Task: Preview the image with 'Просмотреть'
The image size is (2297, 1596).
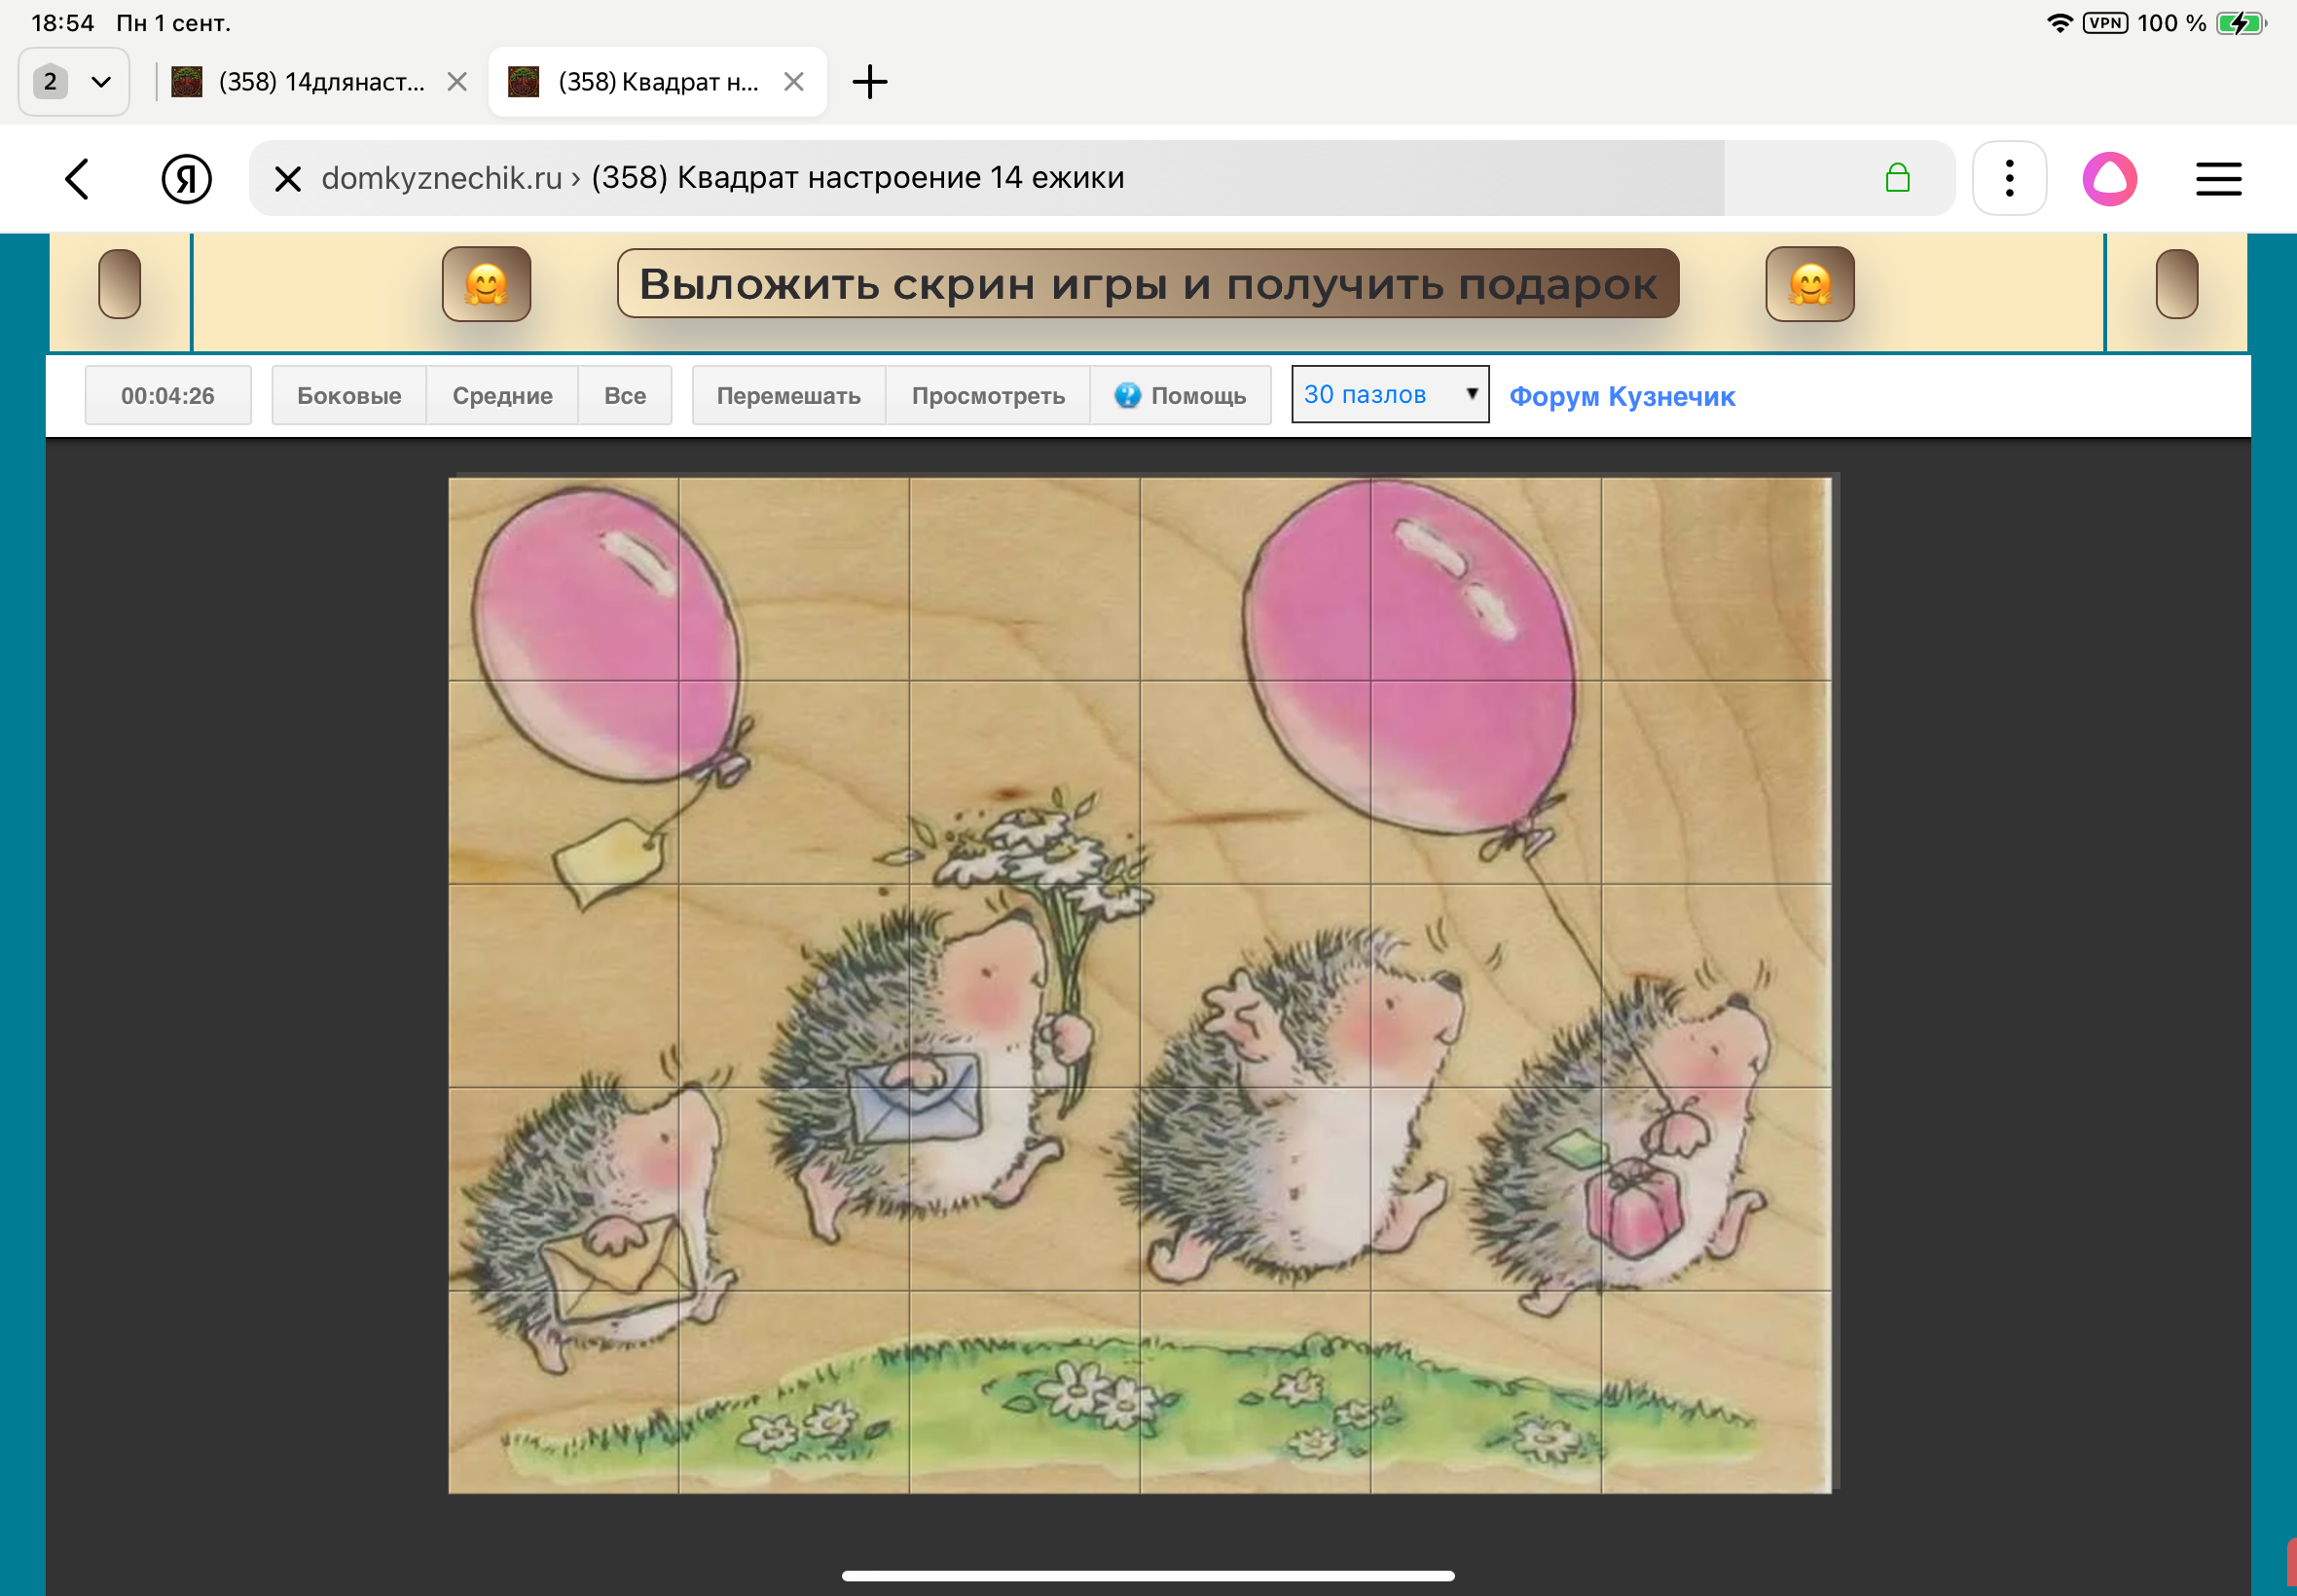Action: (x=988, y=396)
